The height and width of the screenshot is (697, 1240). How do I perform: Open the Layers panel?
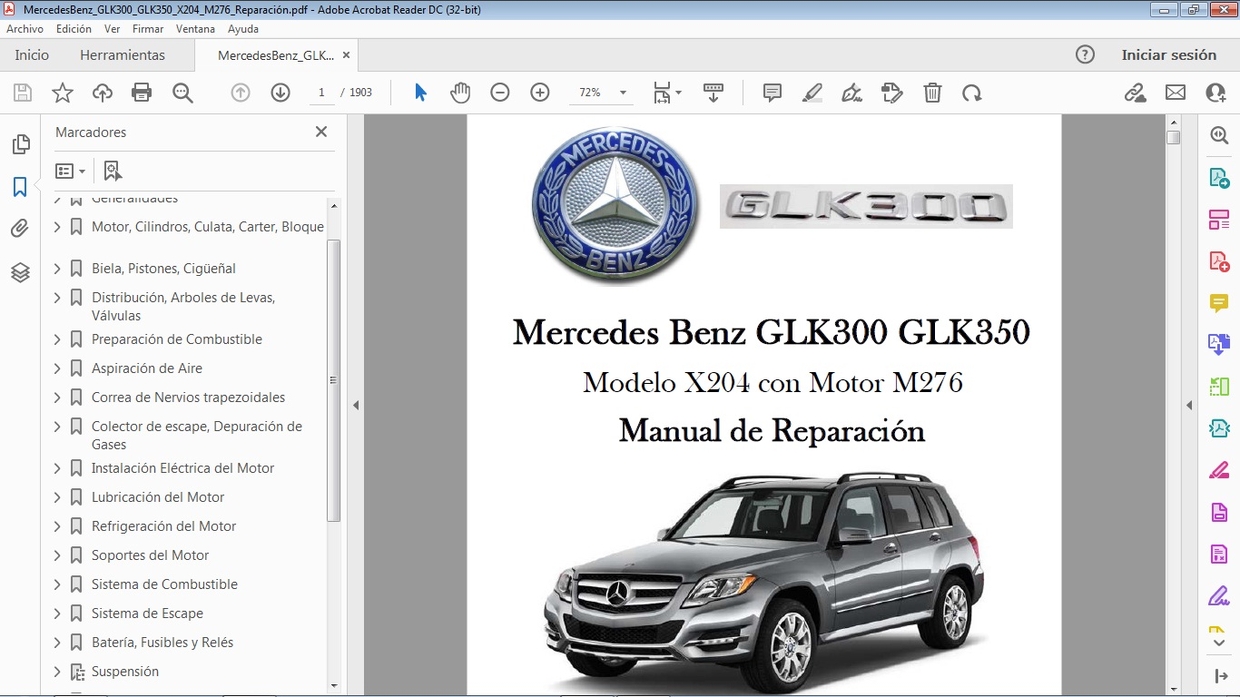pos(21,271)
